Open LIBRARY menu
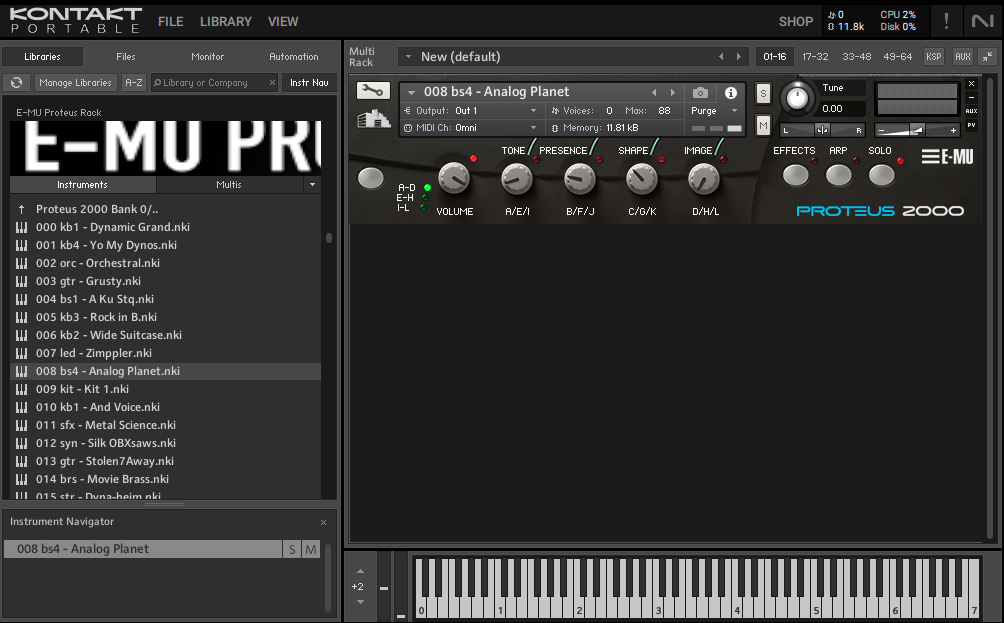Viewport: 1004px width, 623px height. pyautogui.click(x=225, y=22)
